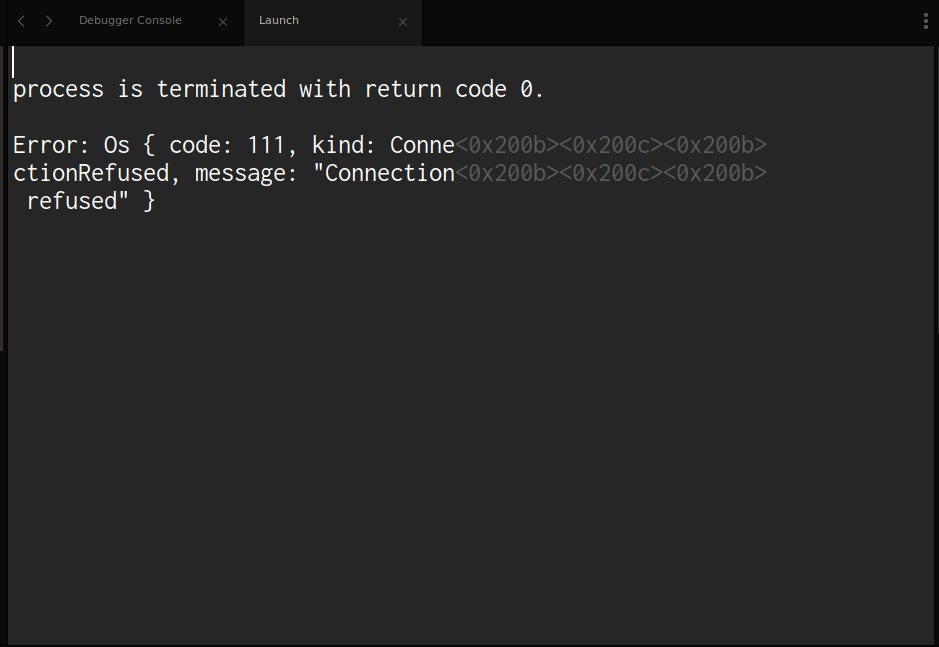
Task: Click the close icon on Debugger Console
Action: coord(222,20)
